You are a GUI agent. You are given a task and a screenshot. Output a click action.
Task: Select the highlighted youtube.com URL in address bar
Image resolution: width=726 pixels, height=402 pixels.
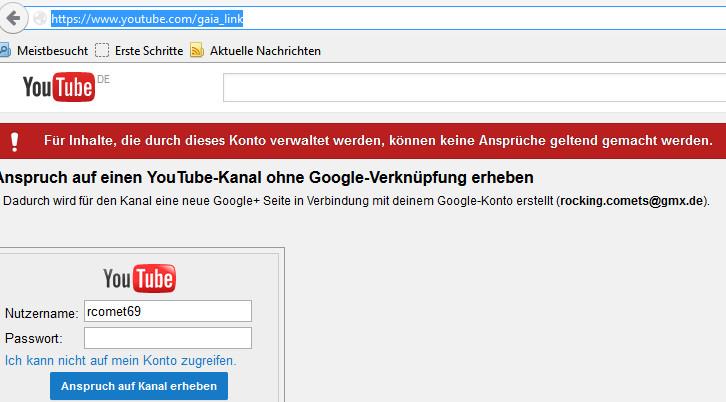(x=147, y=19)
